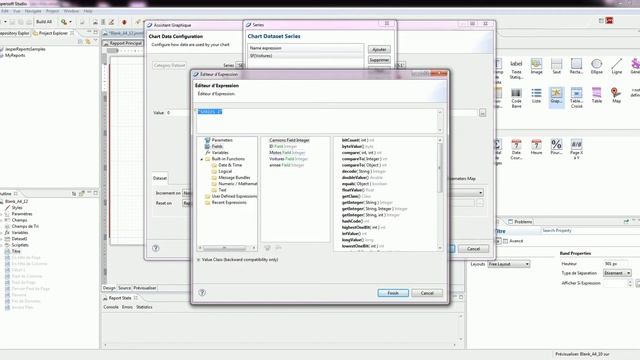Open the Problems tab
Image resolution: width=640 pixels, height=360 pixels.
tap(520, 222)
